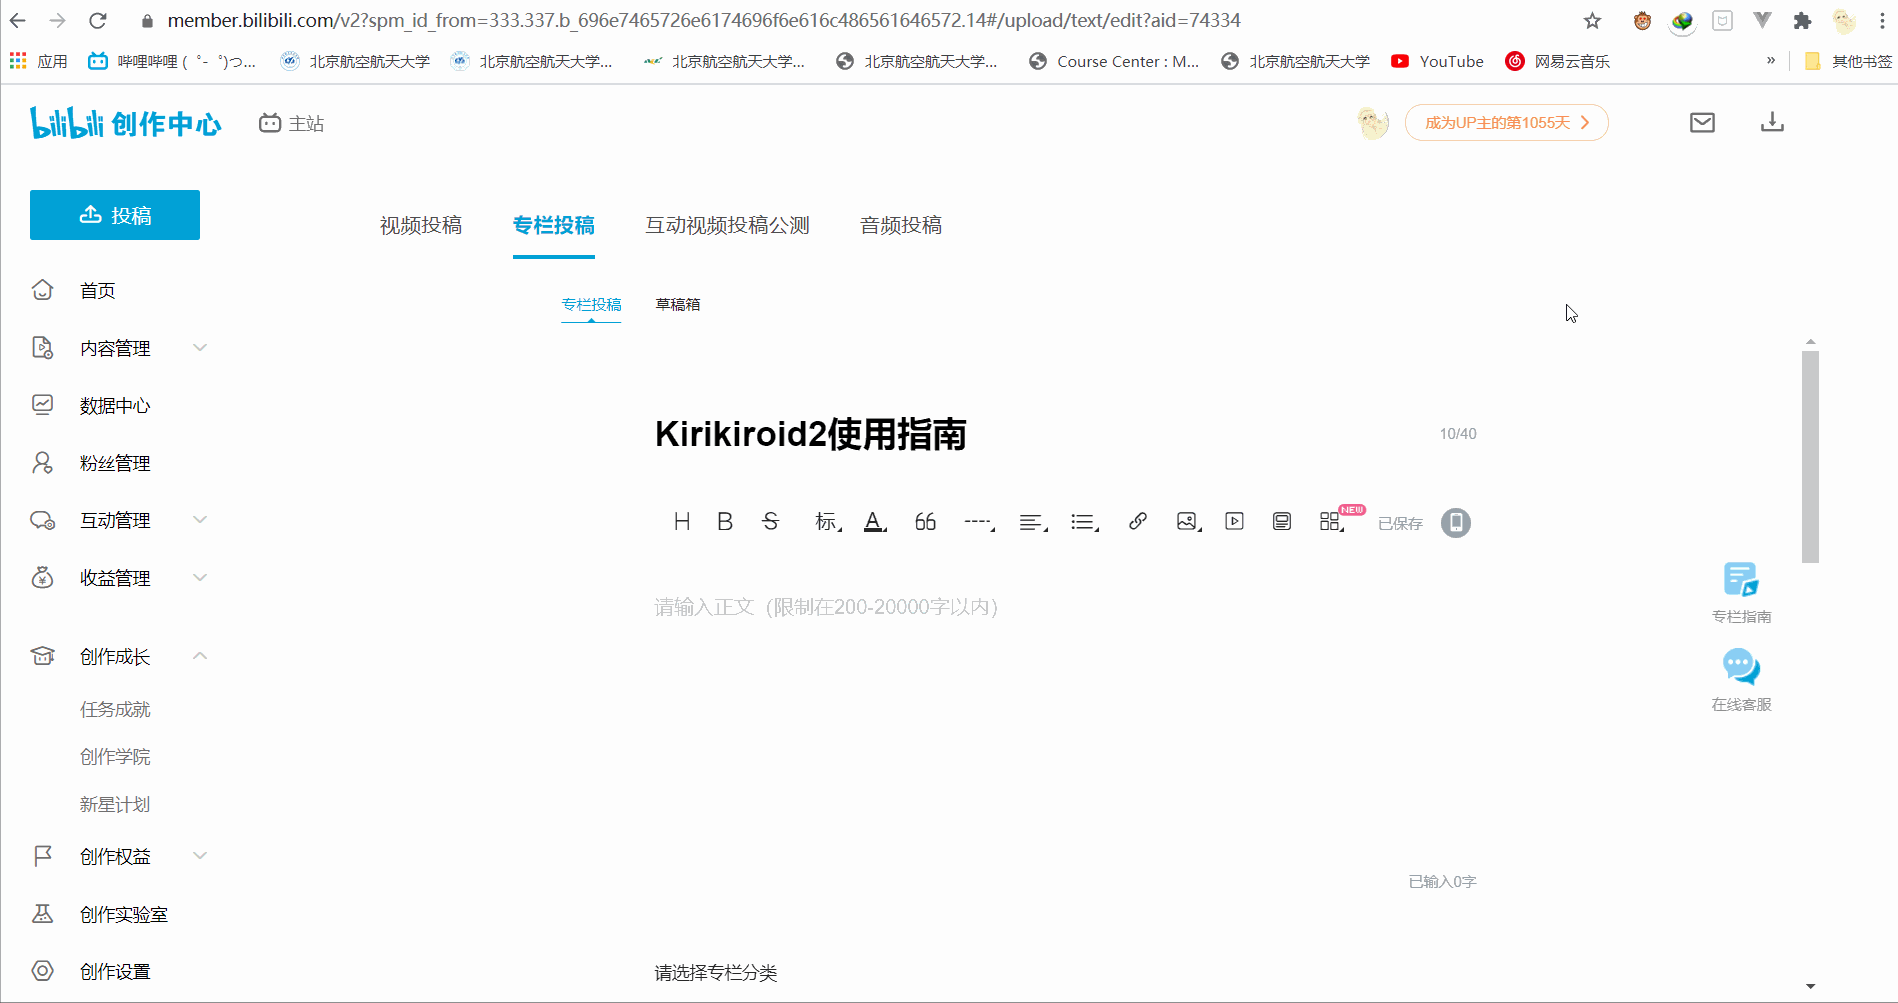
Task: Add a blockquote with the quote icon
Action: [x=925, y=521]
